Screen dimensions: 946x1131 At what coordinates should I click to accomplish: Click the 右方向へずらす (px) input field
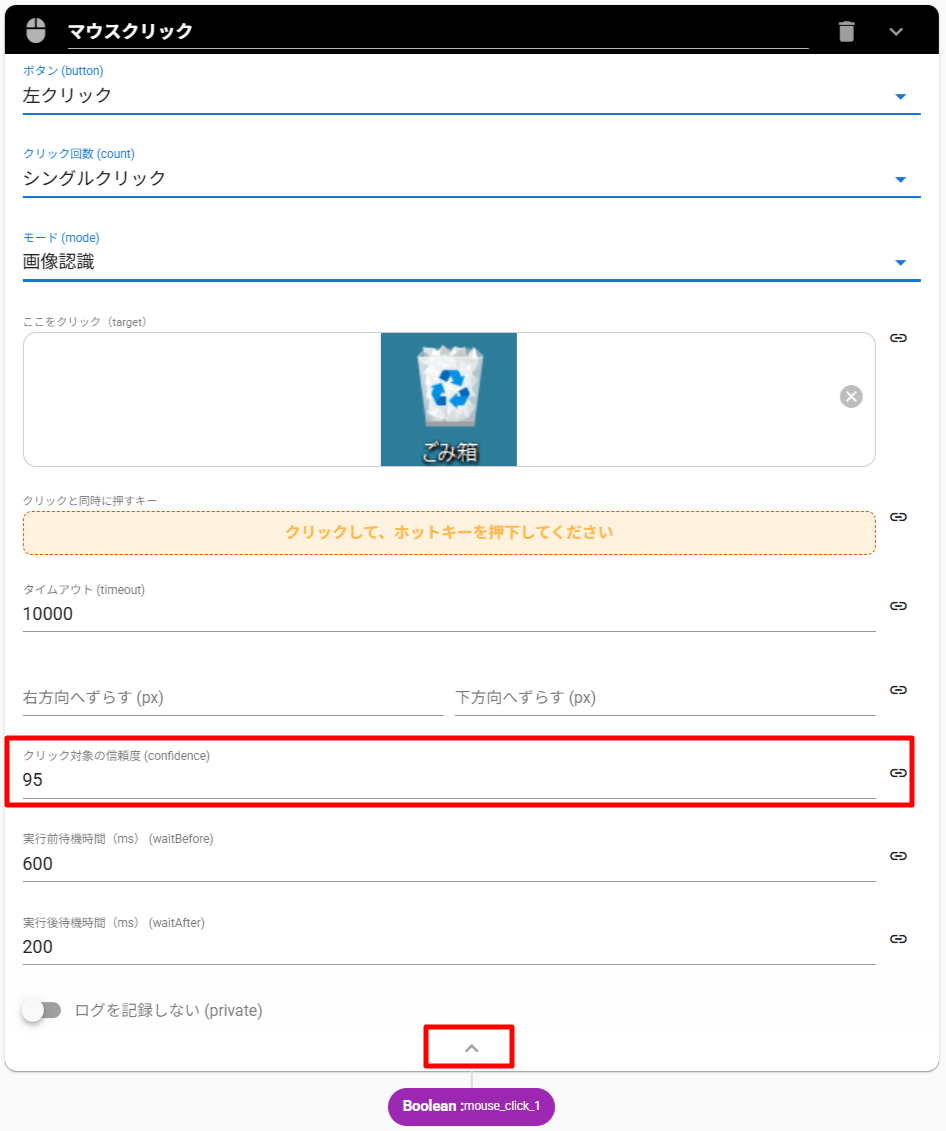click(232, 698)
